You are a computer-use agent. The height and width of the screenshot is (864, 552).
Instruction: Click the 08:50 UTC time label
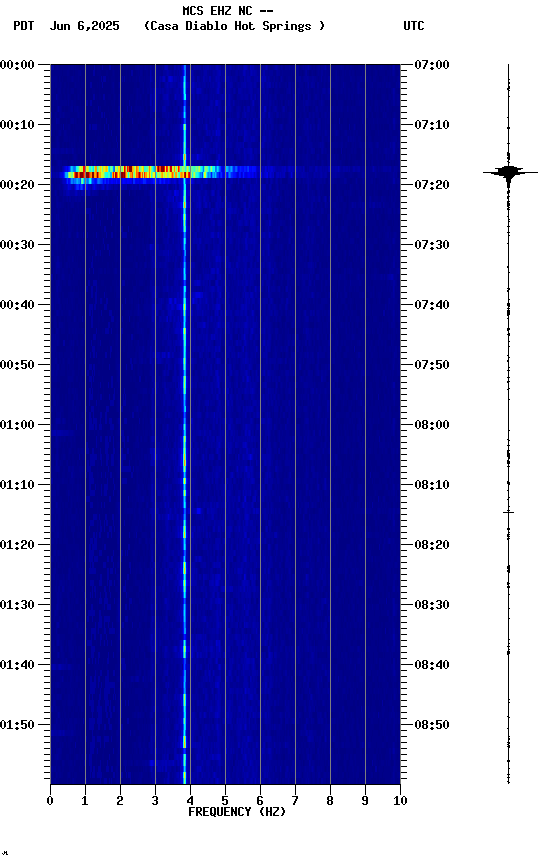(x=432, y=725)
